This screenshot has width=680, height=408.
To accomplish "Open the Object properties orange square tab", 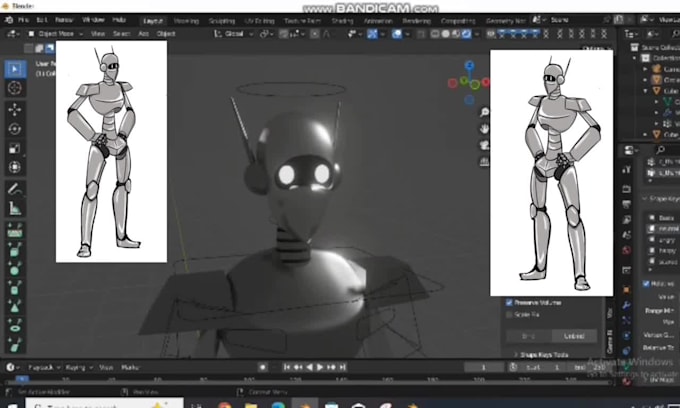I will [626, 289].
